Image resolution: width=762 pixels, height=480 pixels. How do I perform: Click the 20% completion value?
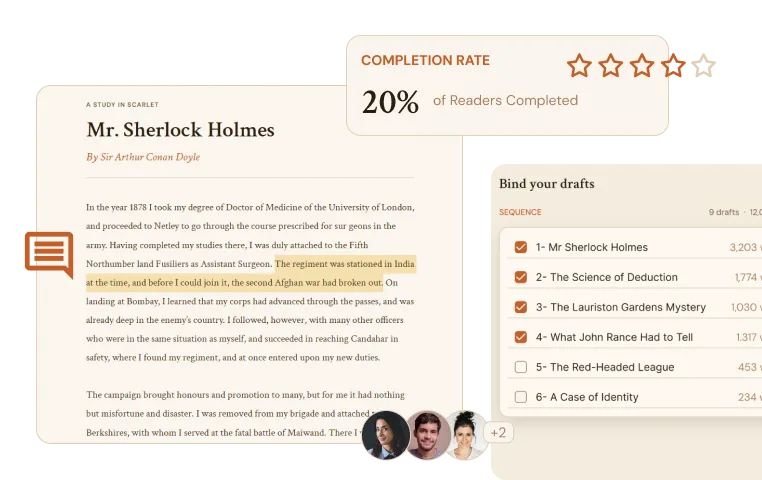(390, 102)
